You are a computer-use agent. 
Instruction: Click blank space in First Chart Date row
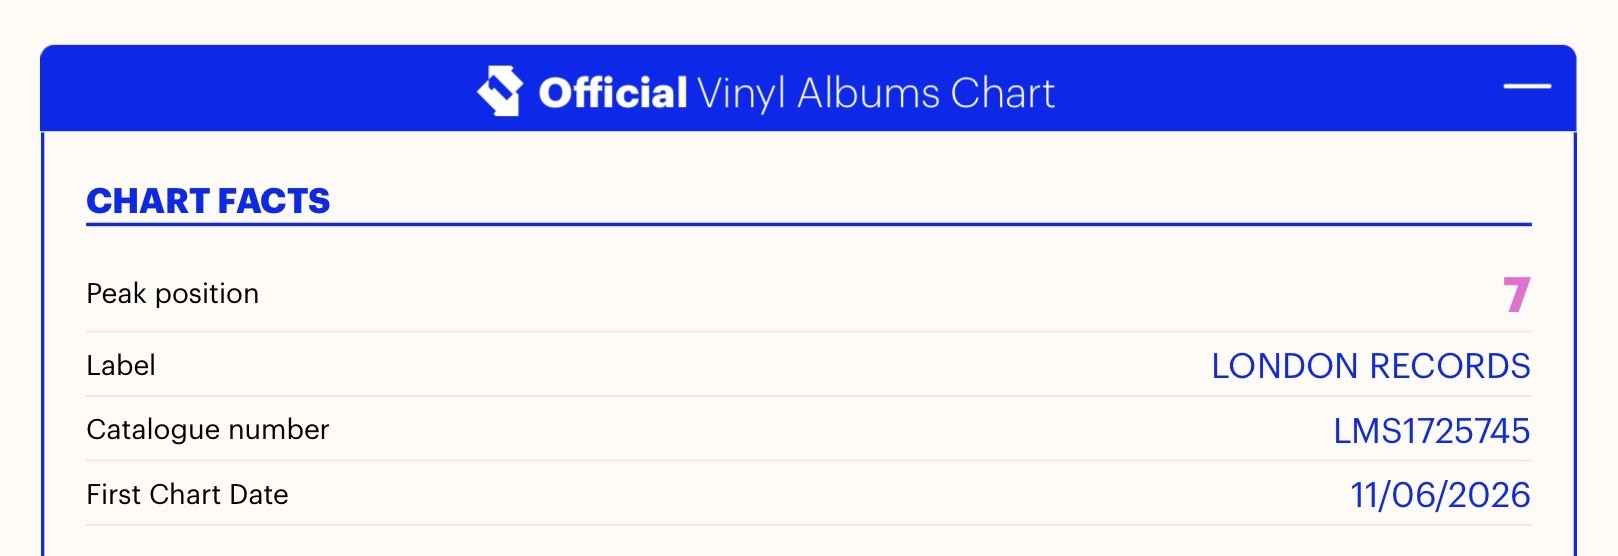click(820, 495)
